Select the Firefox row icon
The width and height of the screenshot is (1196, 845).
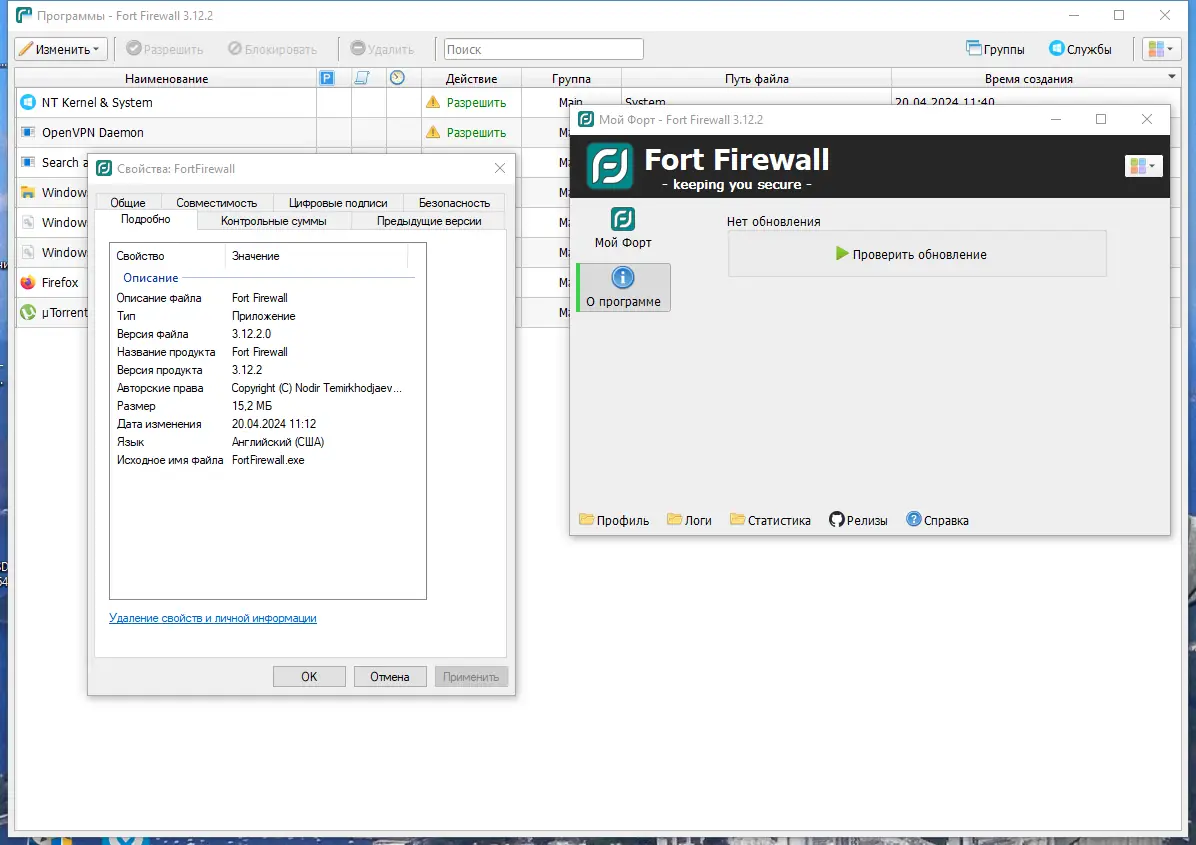pyautogui.click(x=28, y=282)
